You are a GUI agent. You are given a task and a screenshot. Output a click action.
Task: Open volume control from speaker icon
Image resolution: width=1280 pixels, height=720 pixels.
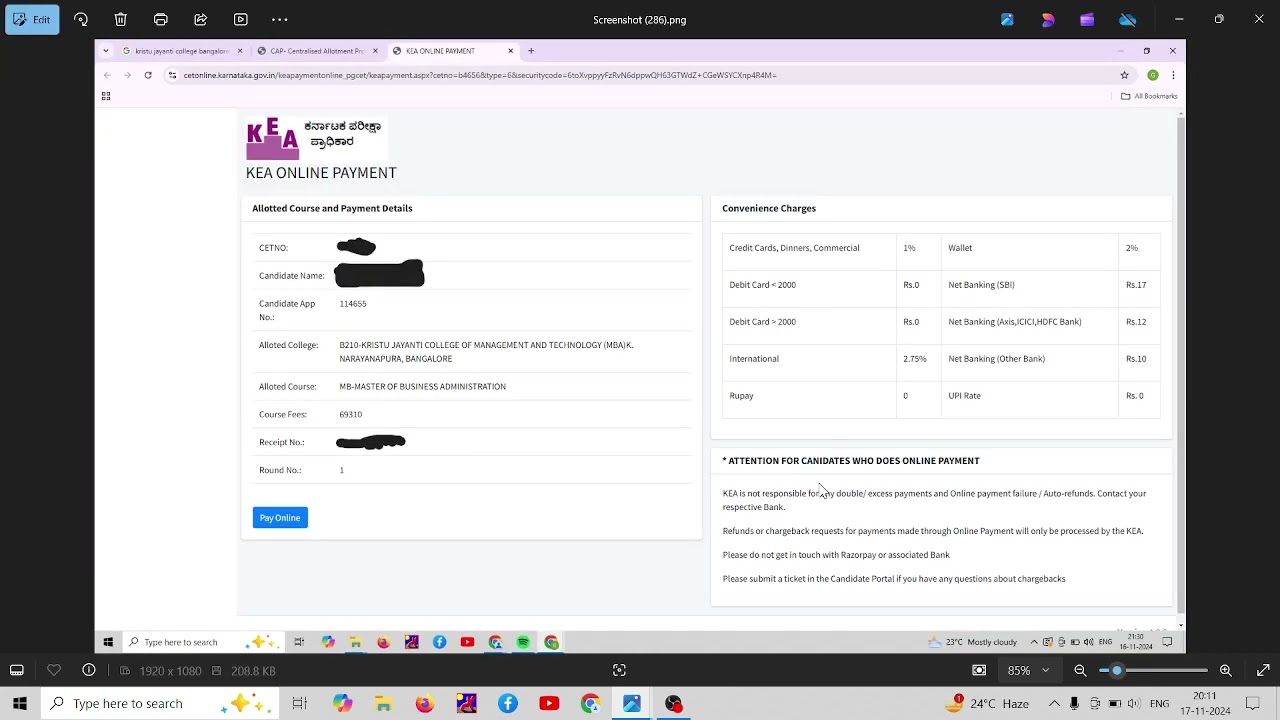pyautogui.click(x=1135, y=704)
